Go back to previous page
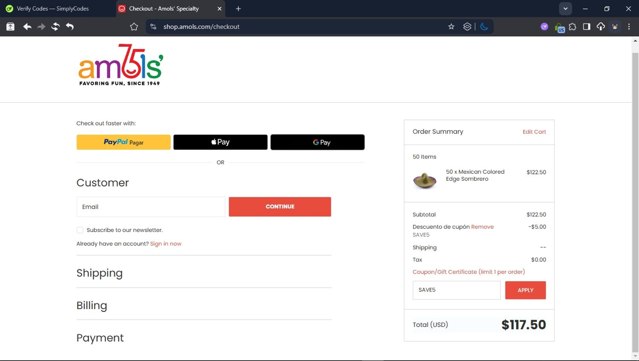Screen dimensions: 639x361 click(27, 26)
